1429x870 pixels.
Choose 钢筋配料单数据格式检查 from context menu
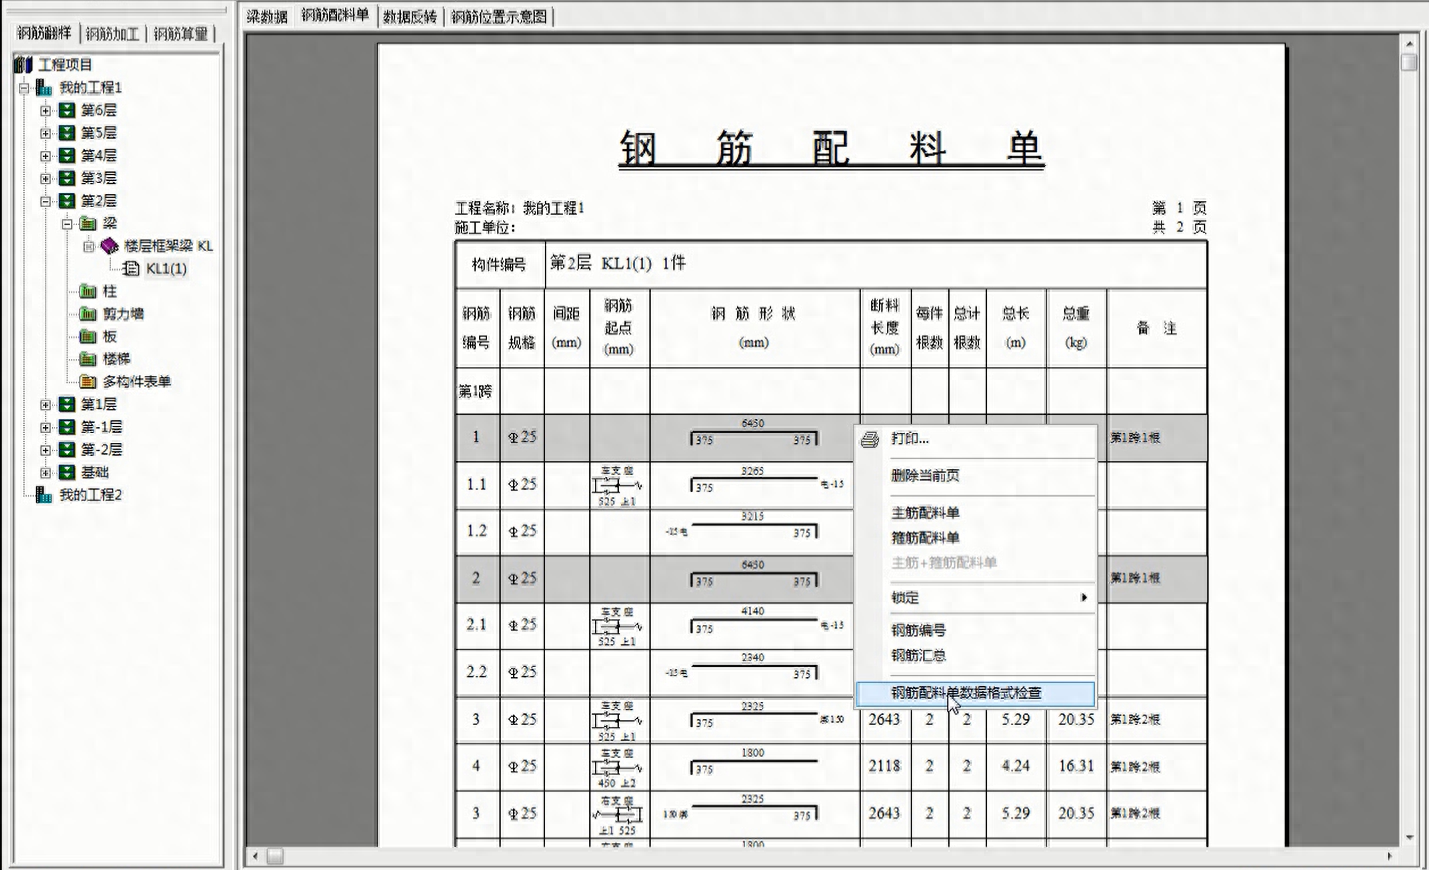tap(967, 692)
